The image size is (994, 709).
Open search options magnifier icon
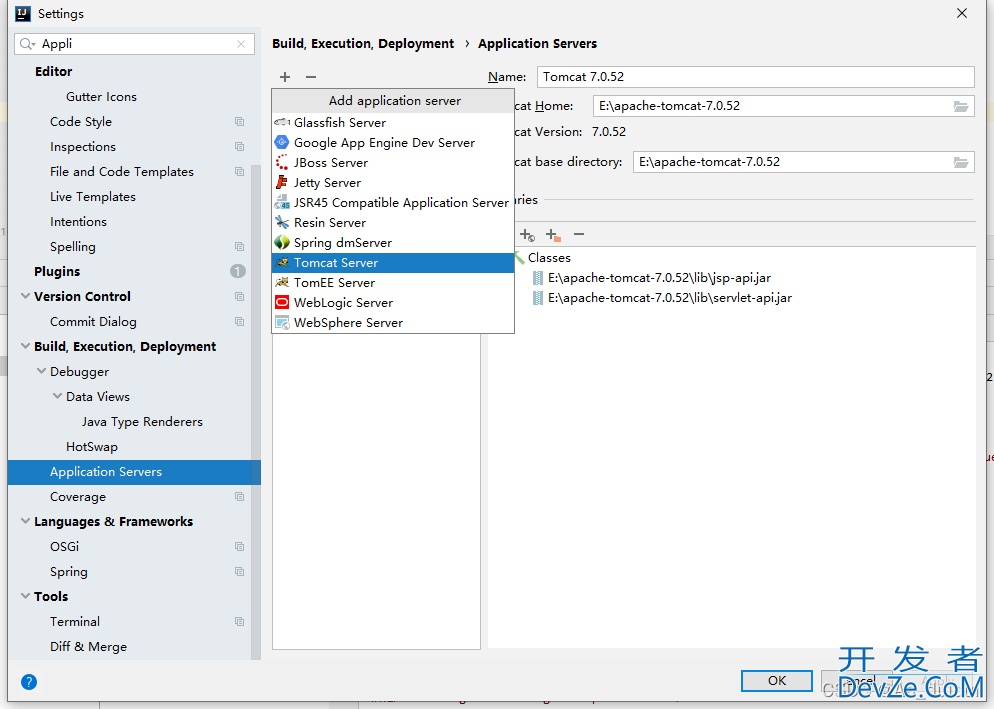(x=27, y=44)
